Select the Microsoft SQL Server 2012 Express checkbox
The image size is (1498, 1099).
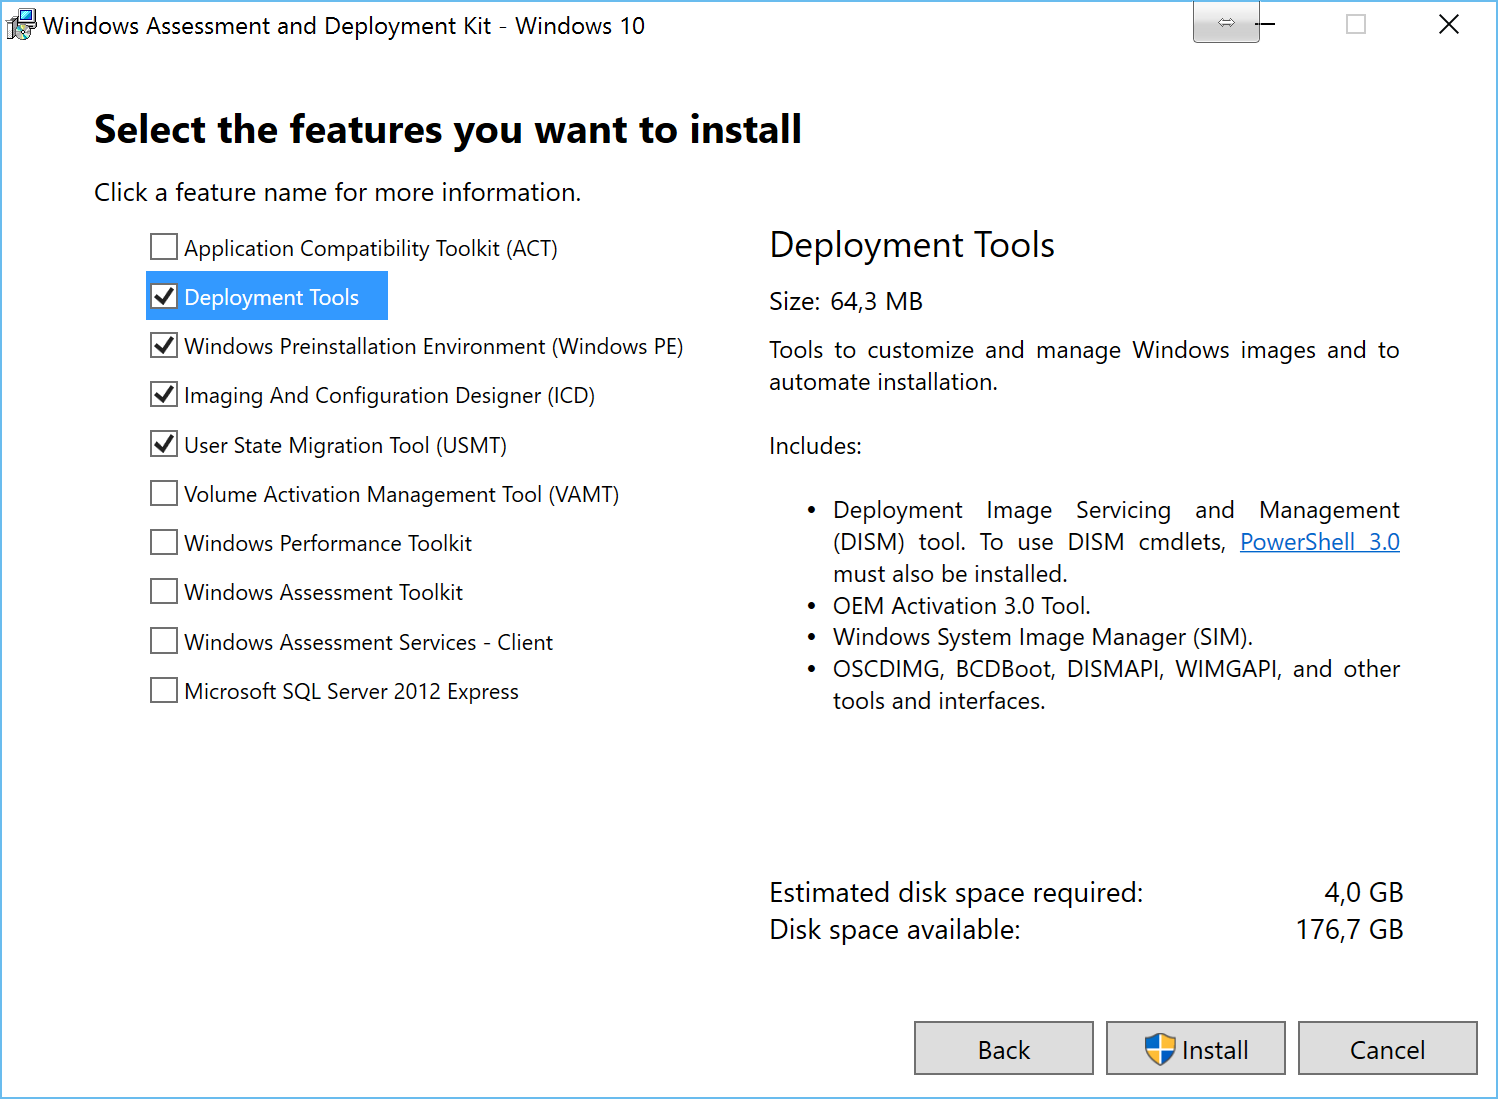click(164, 691)
